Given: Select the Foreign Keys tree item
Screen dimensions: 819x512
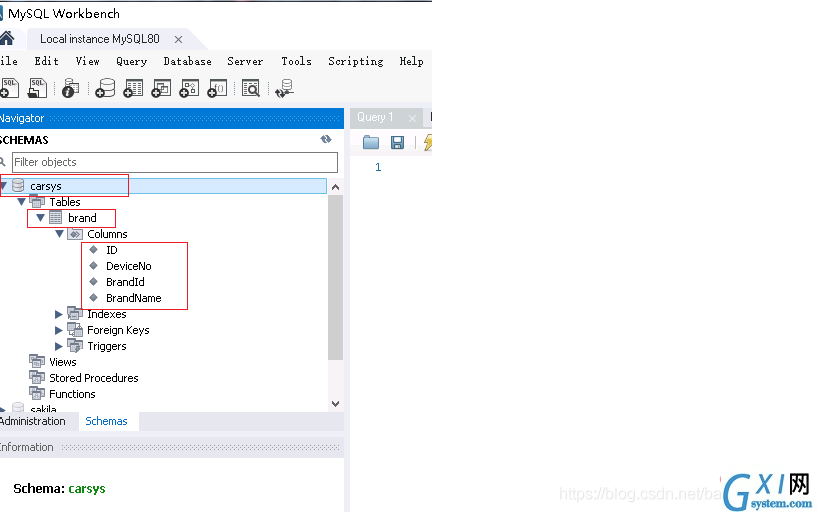Looking at the screenshot, I should (x=118, y=330).
